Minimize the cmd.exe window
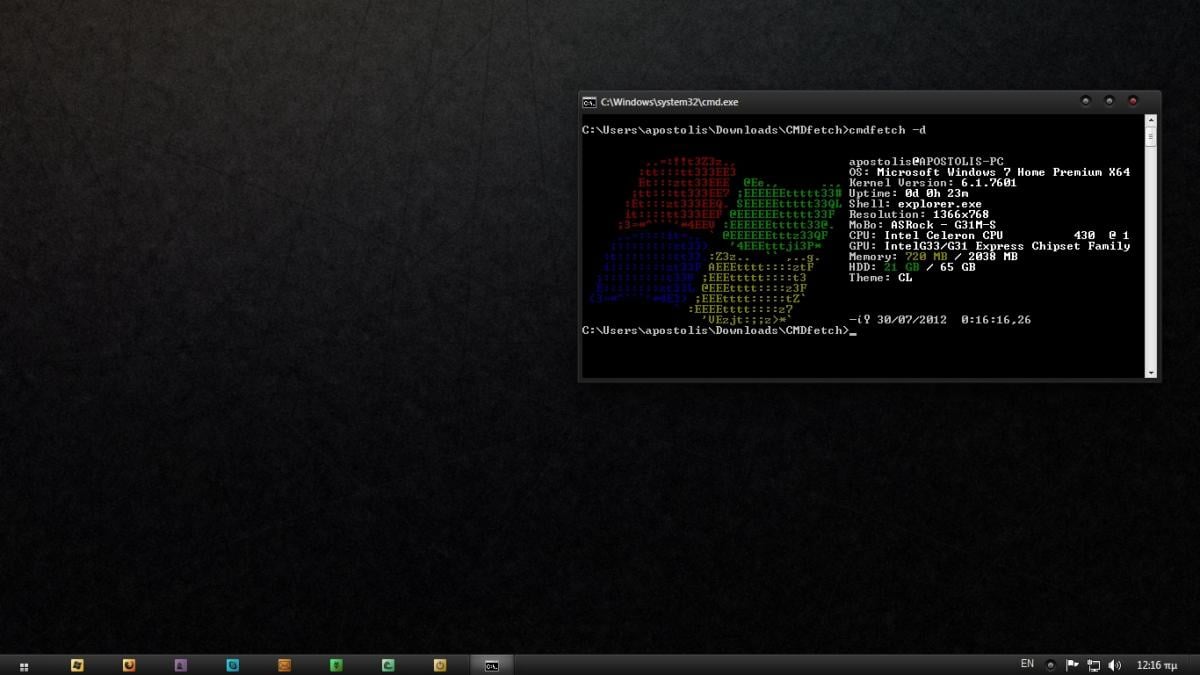The width and height of the screenshot is (1200, 675). (x=1086, y=101)
